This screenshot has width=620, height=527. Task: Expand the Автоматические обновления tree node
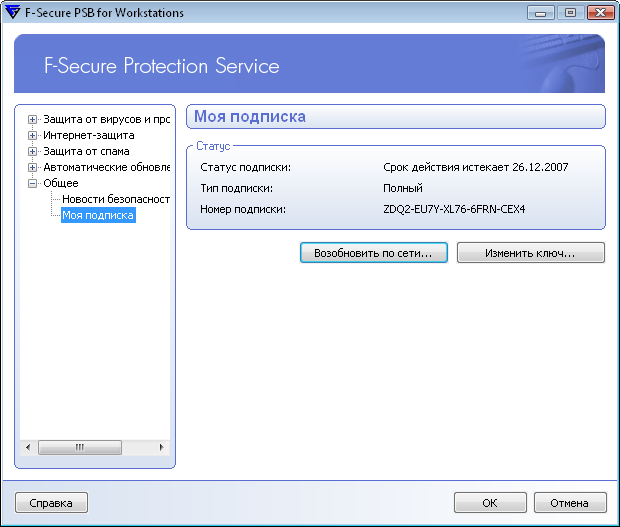[32, 168]
